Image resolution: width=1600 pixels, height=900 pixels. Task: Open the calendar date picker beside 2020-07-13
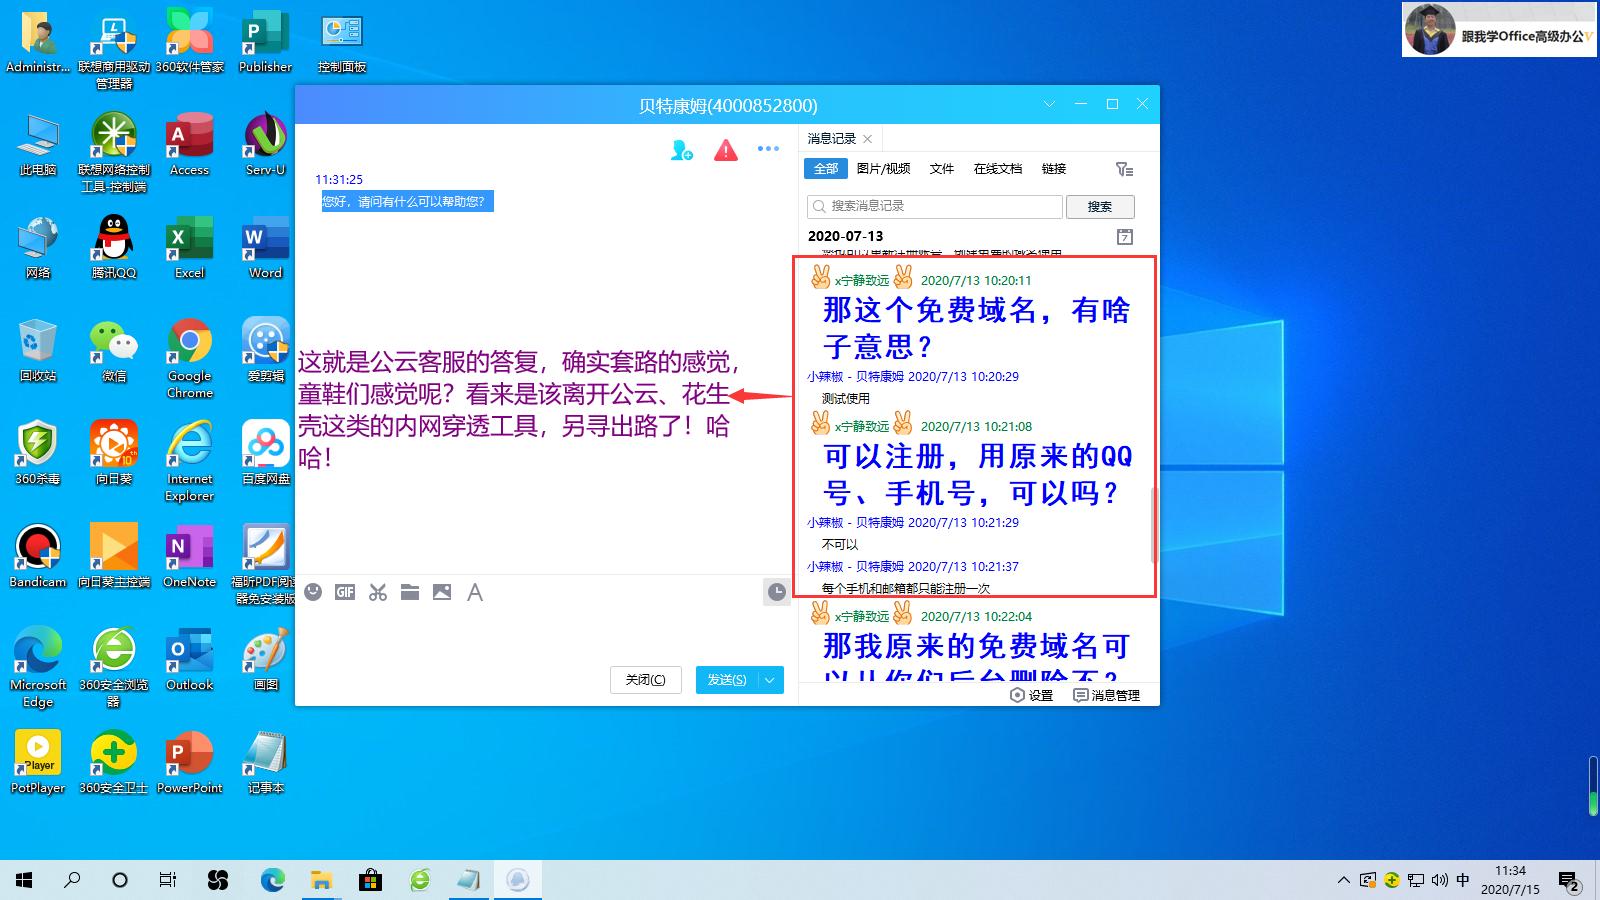point(1125,237)
